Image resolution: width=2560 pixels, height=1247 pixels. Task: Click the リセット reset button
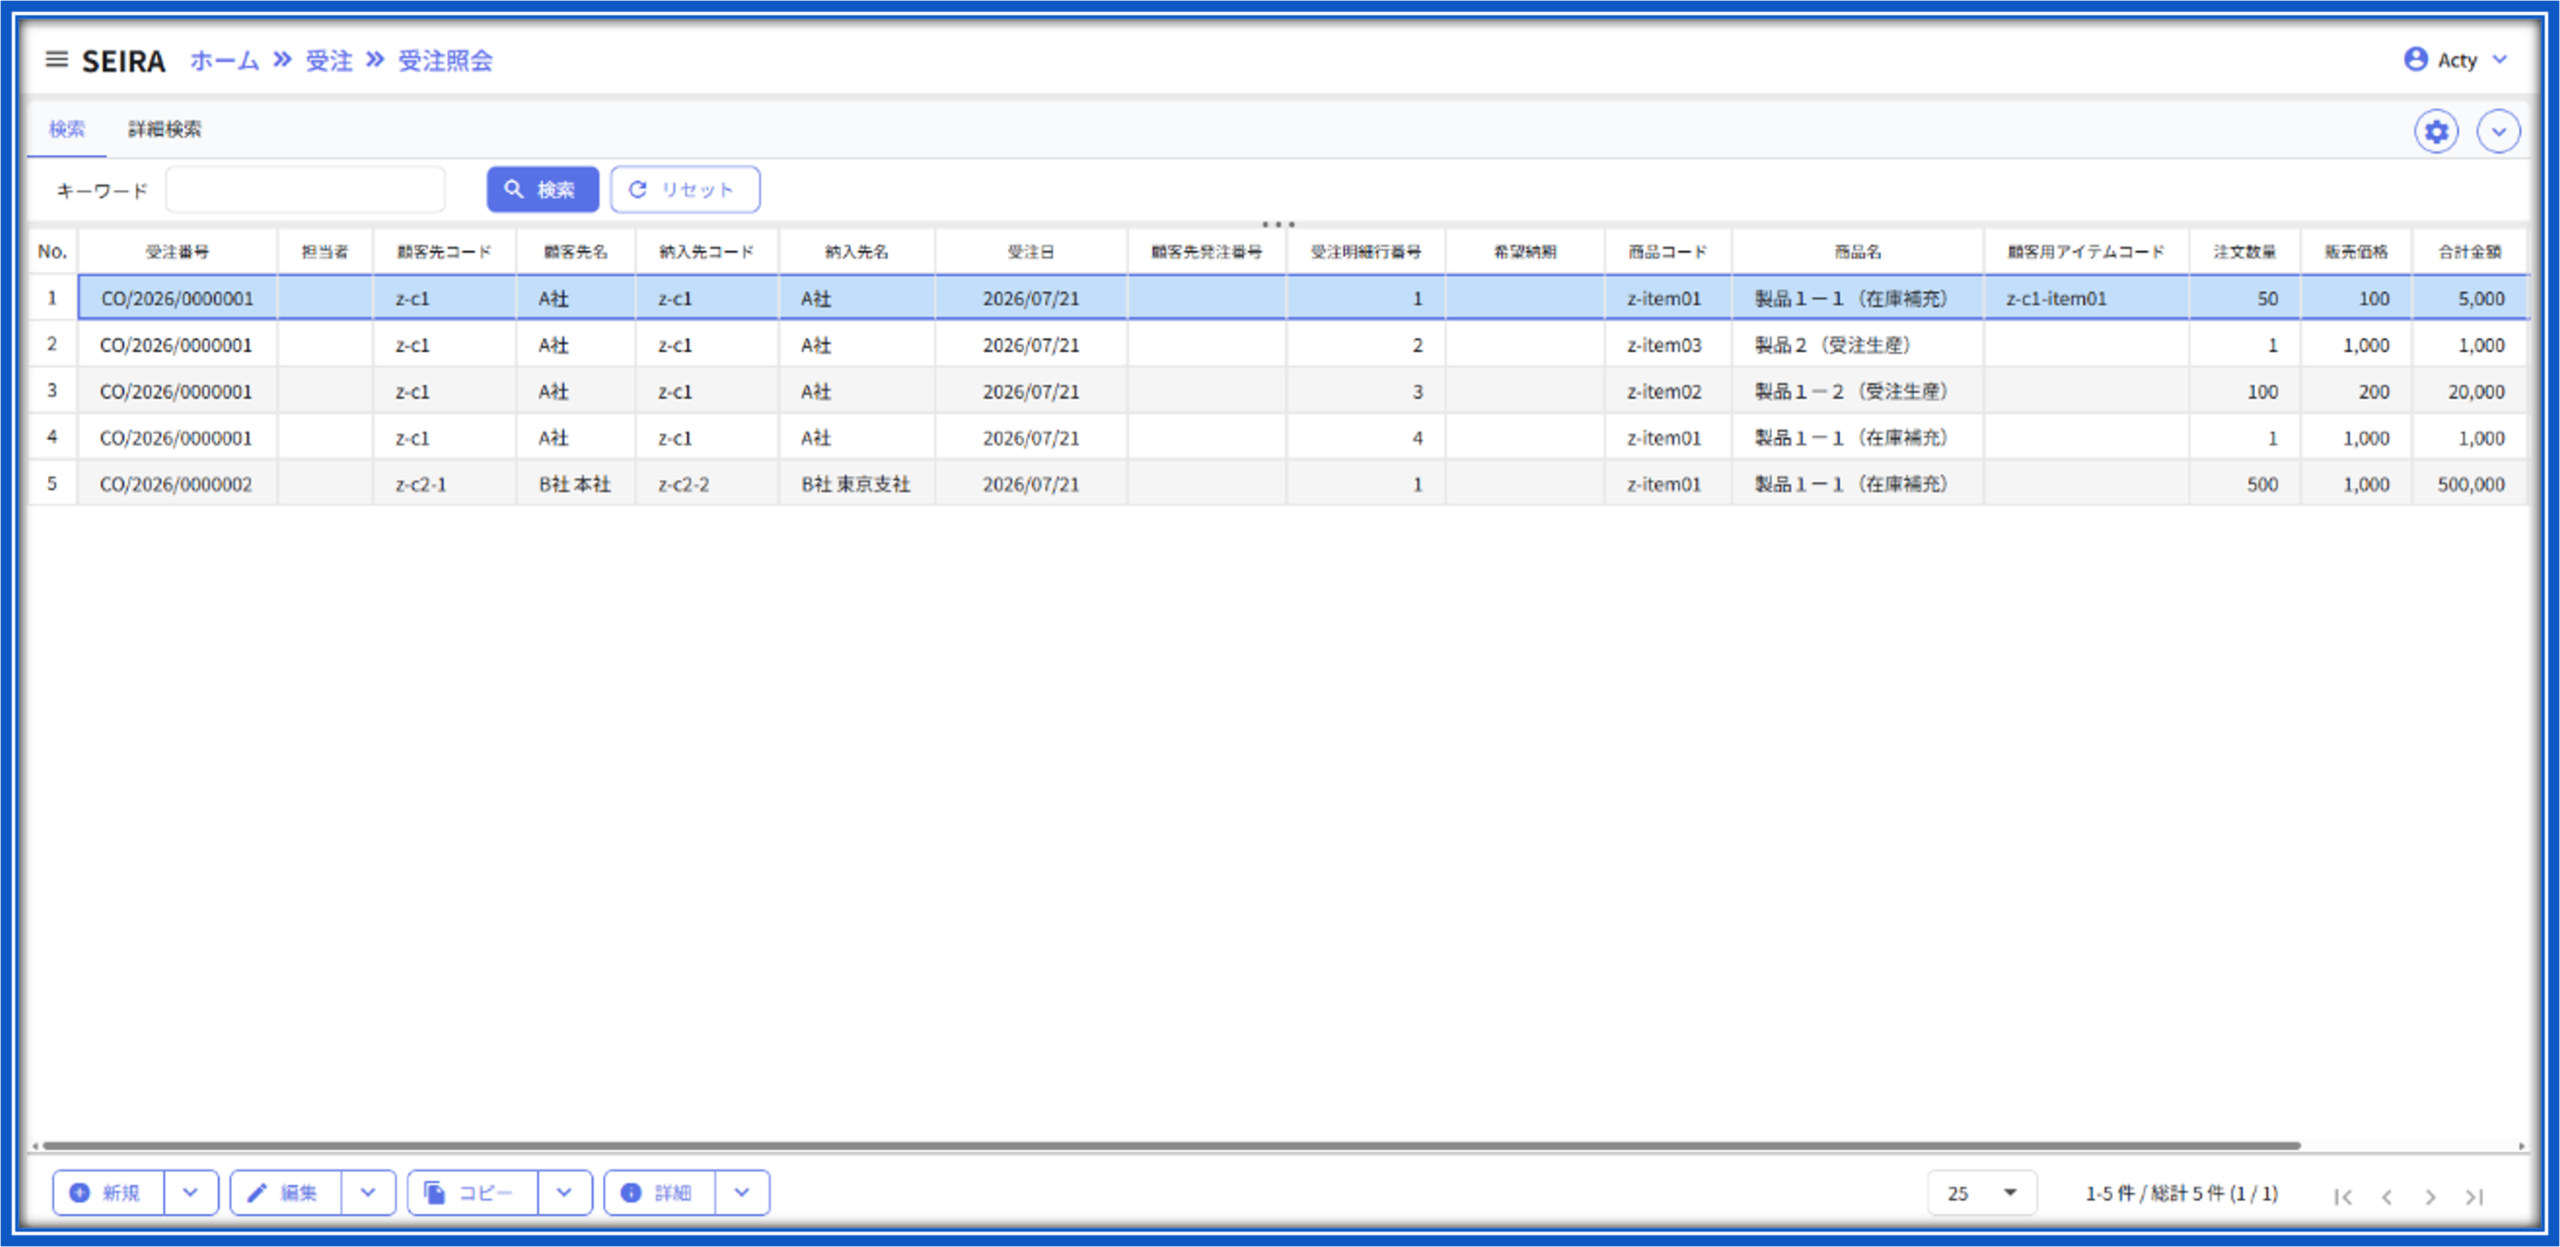(685, 189)
